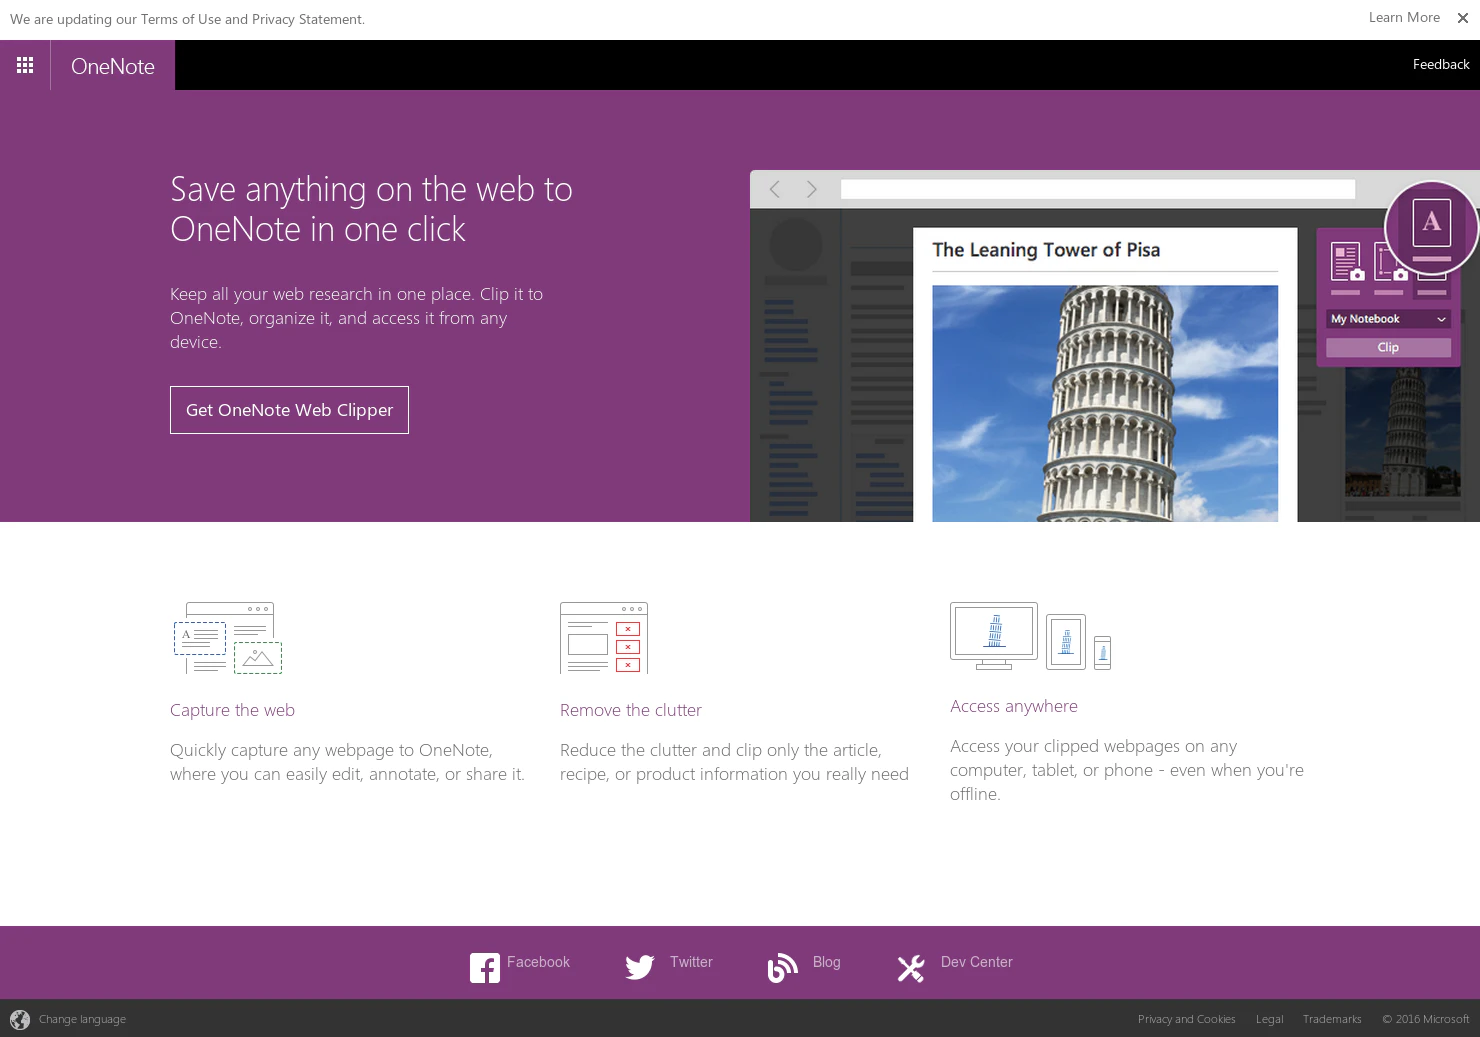Select the OneNote tab in the header
The height and width of the screenshot is (1037, 1480).
click(112, 65)
